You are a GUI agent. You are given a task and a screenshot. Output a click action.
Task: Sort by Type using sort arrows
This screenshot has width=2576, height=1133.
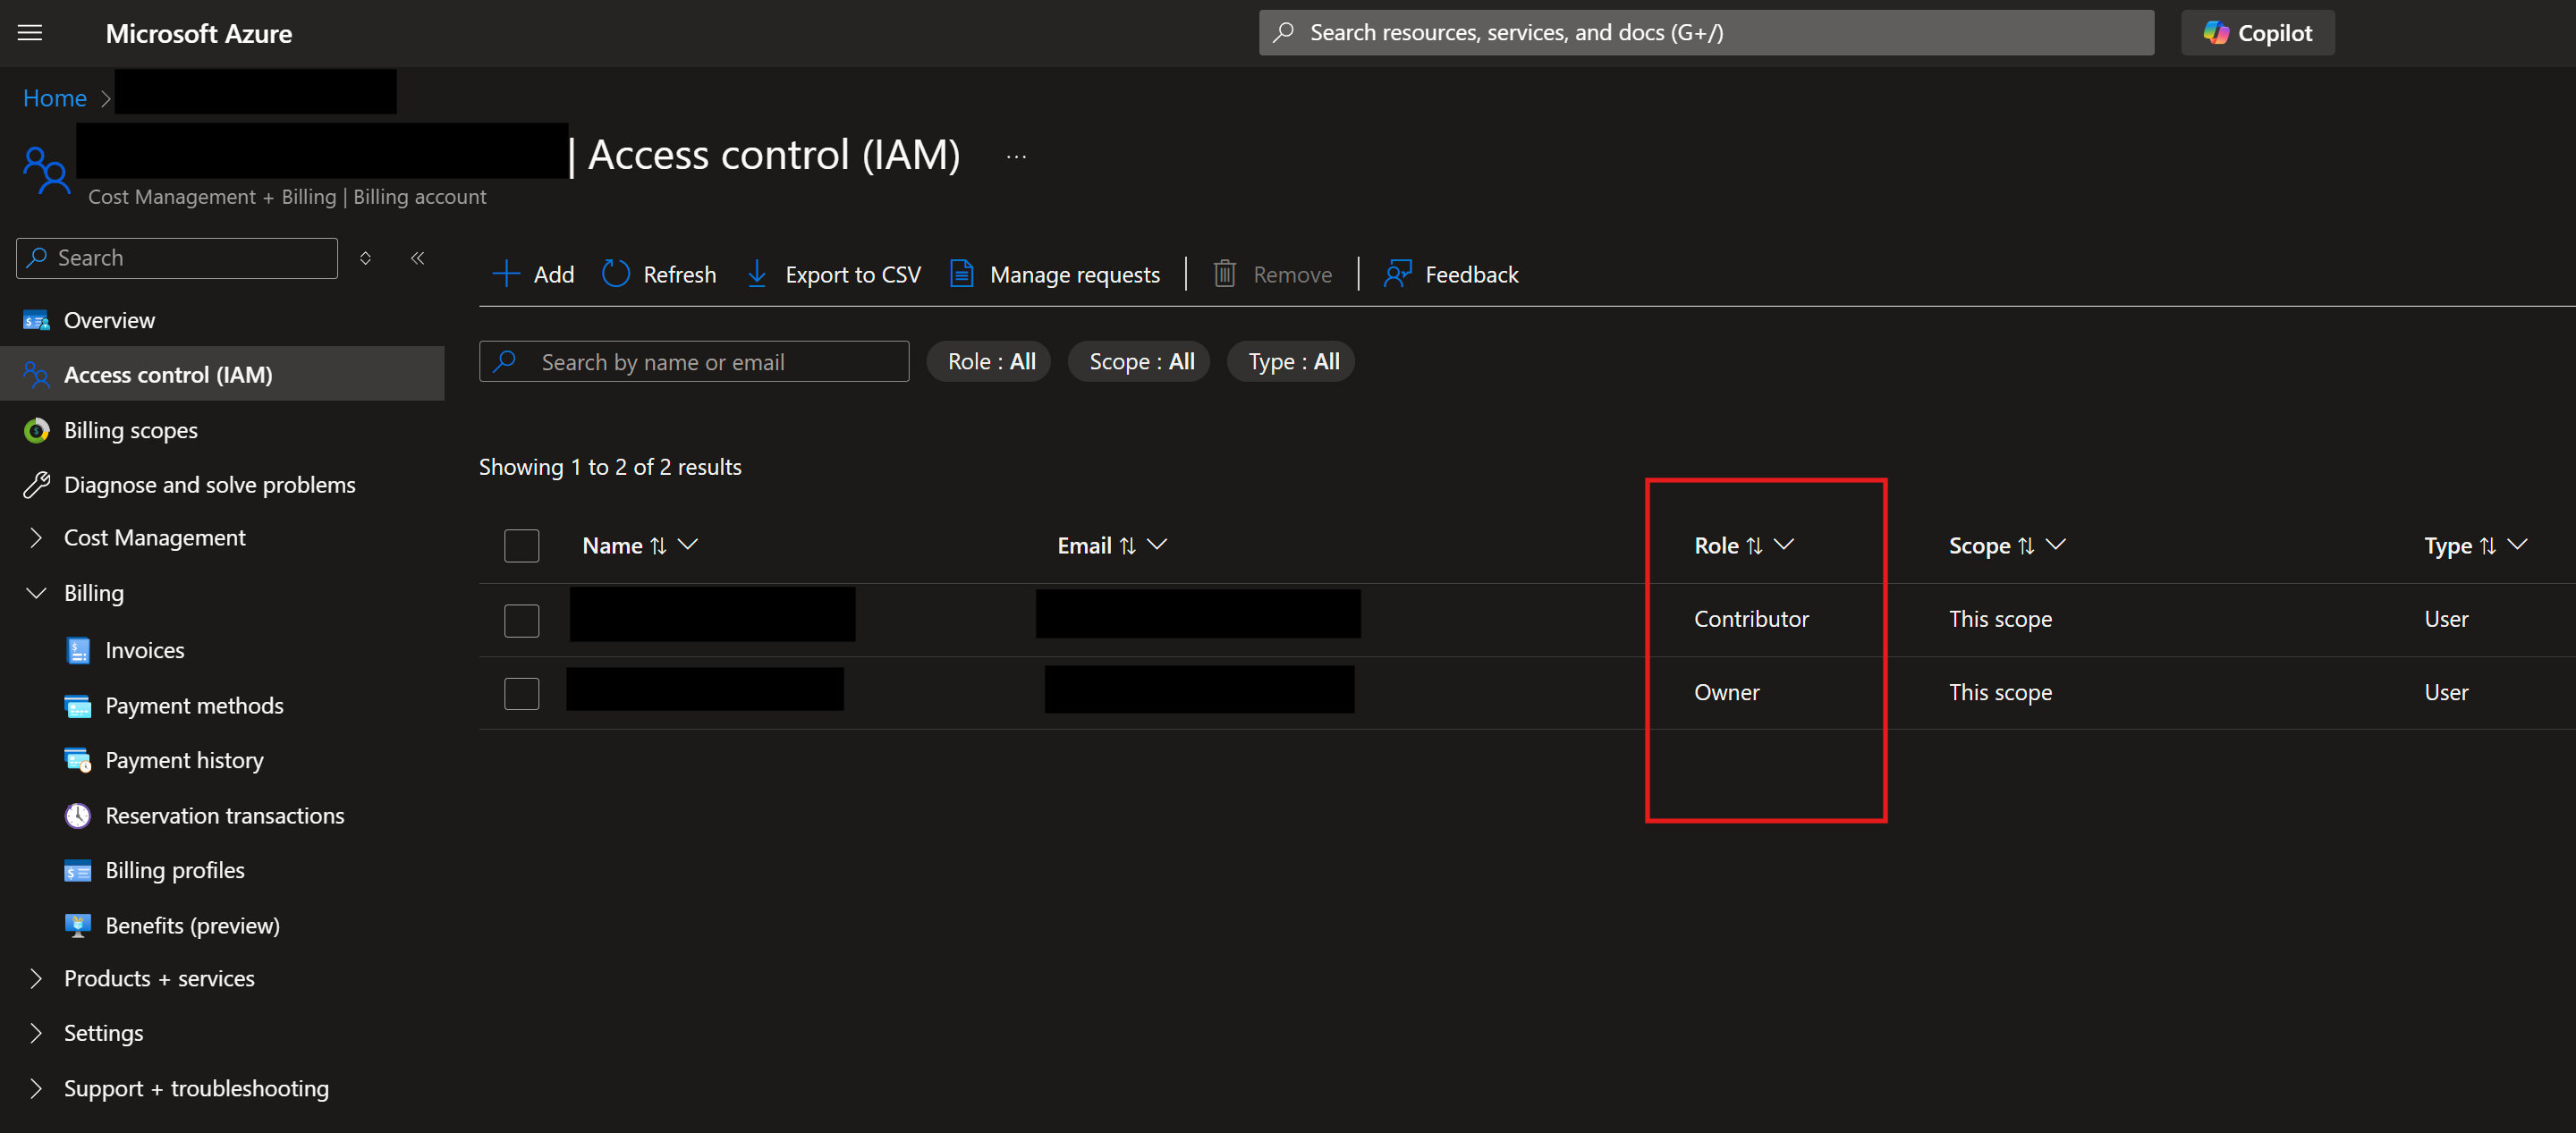2488,546
